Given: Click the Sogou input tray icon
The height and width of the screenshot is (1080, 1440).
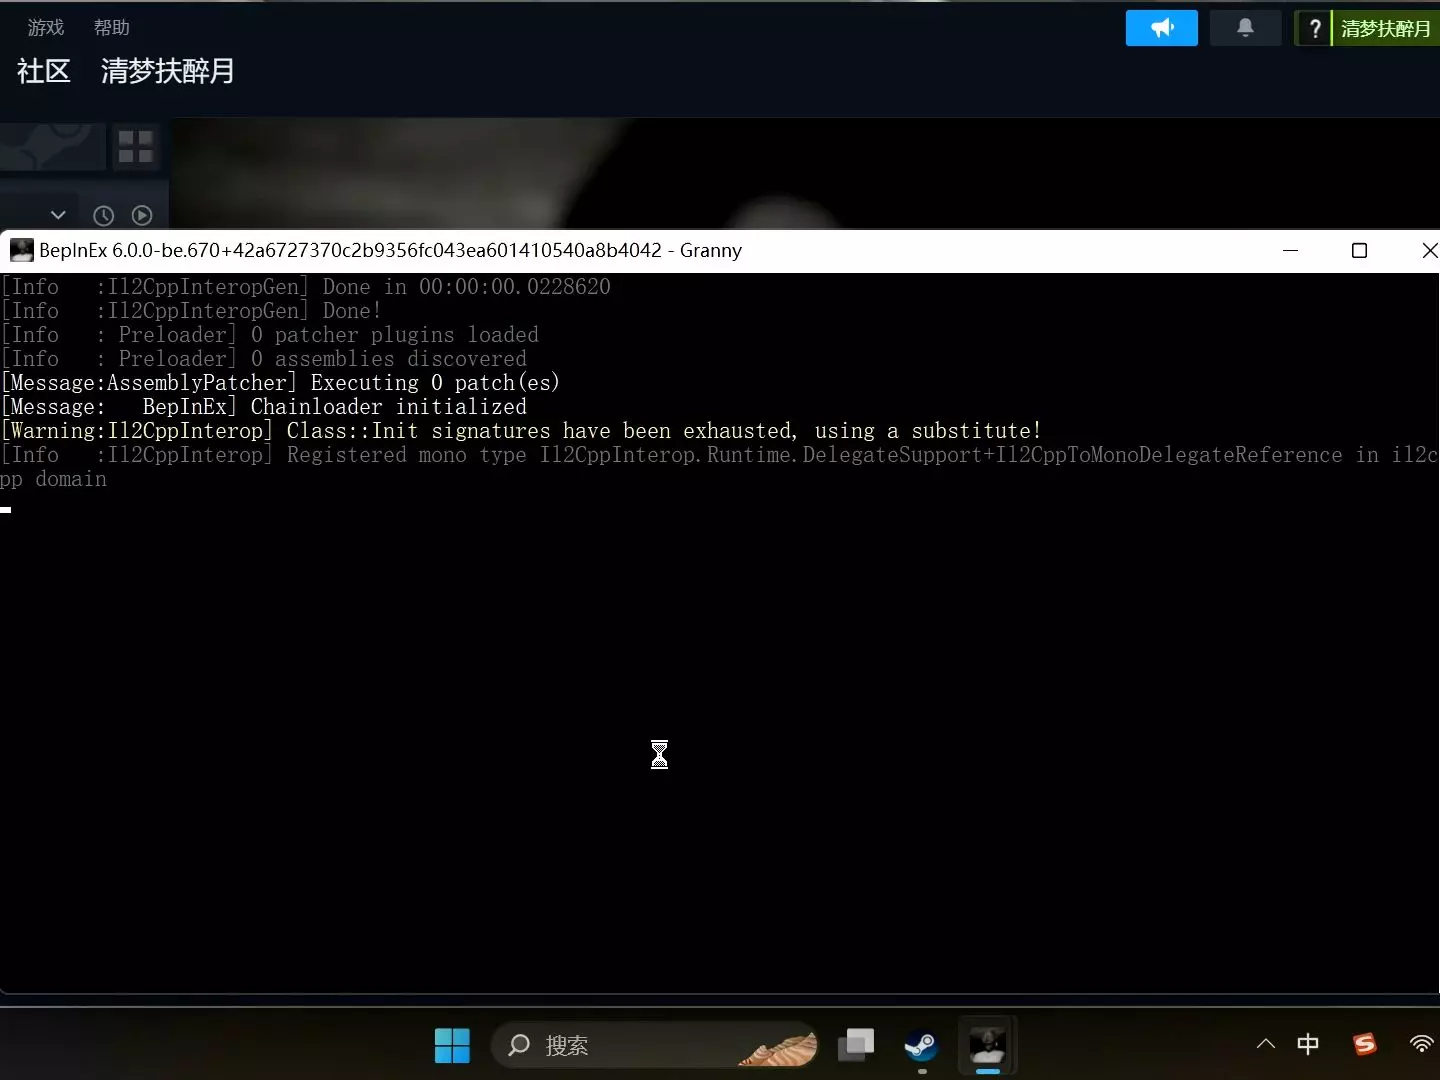Looking at the screenshot, I should click(1364, 1044).
